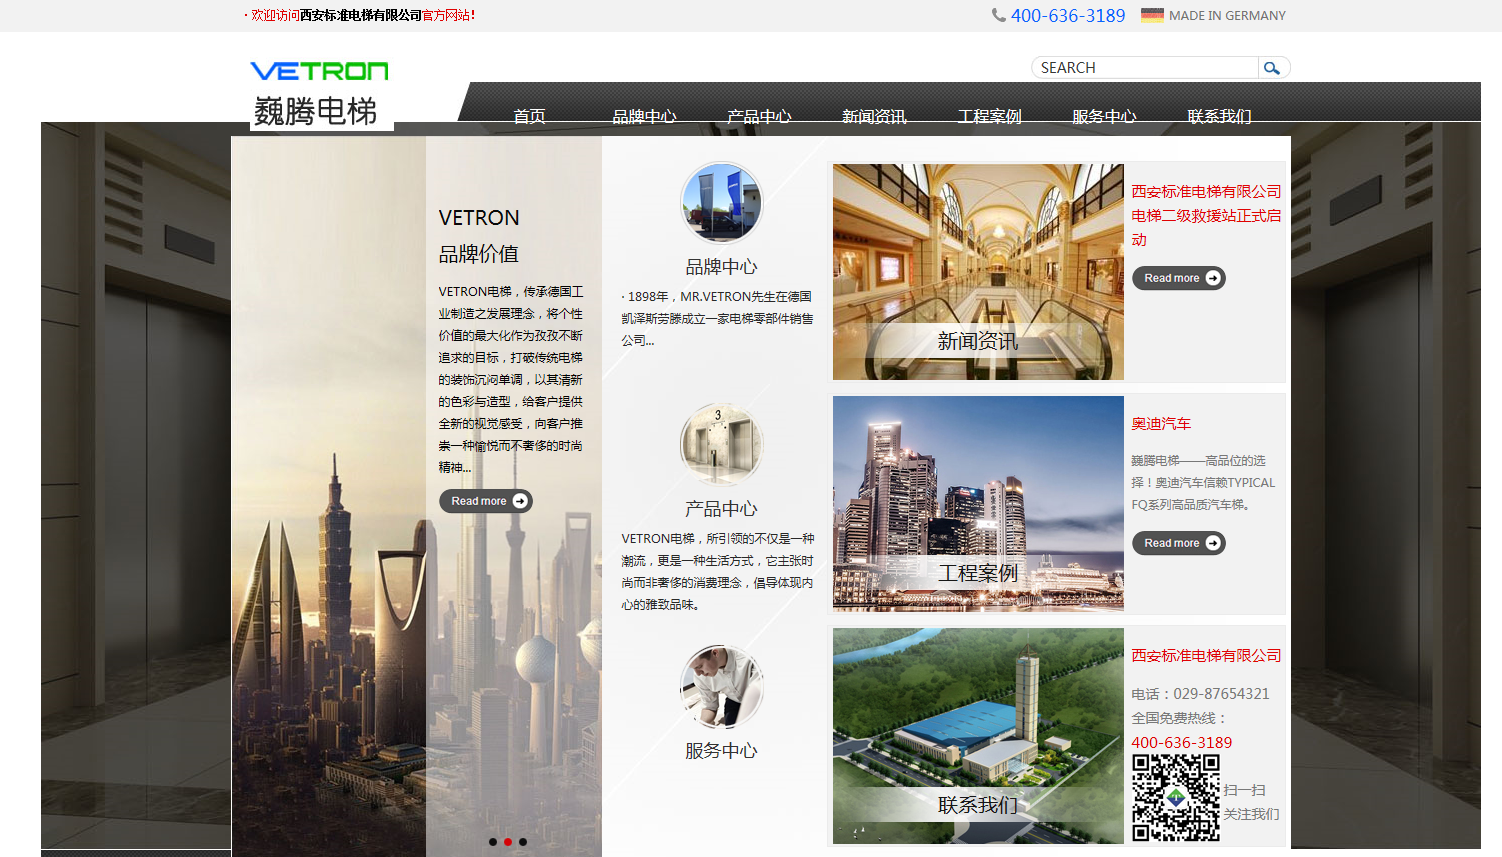
Task: Select the red active slider dot
Action: [508, 842]
